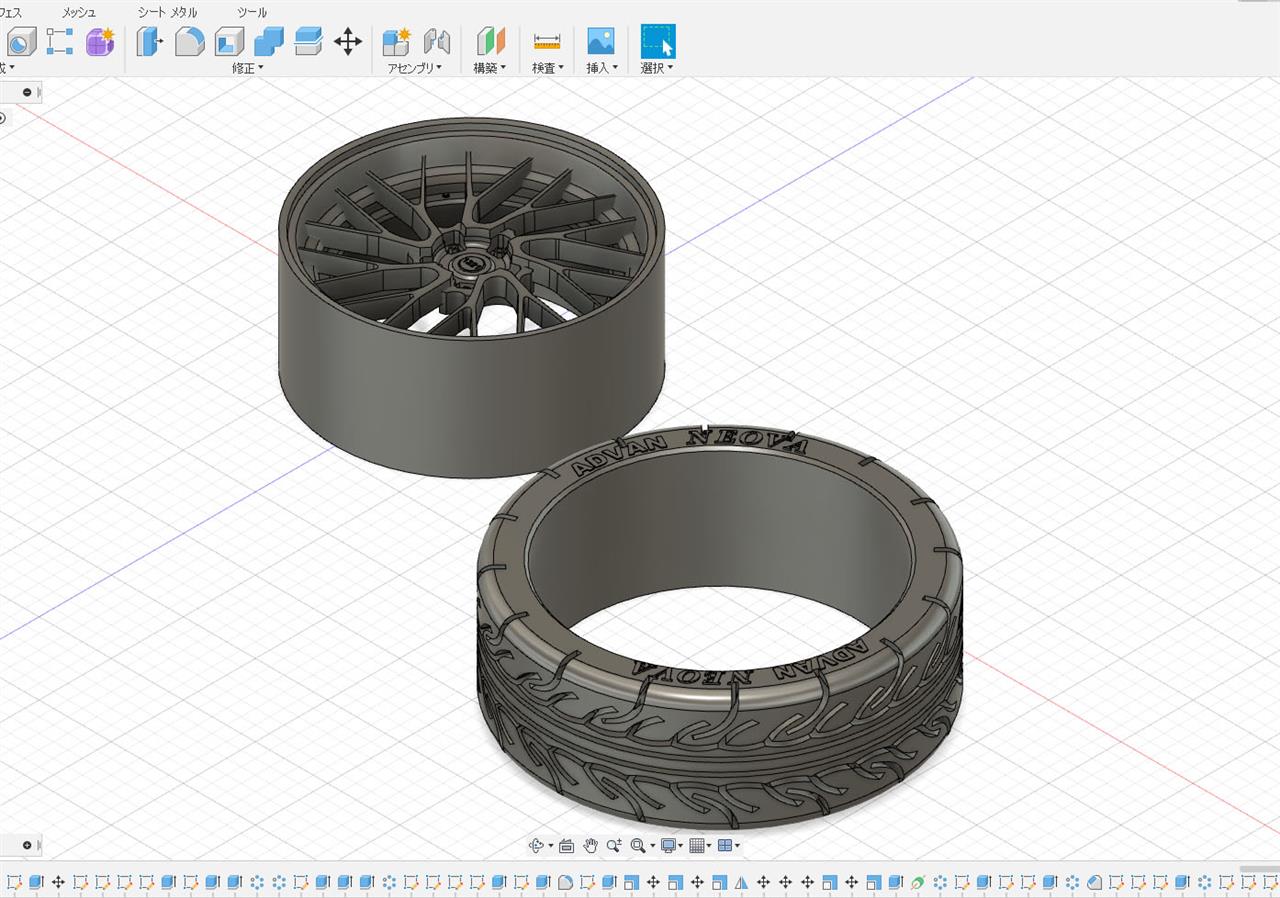
Task: Select the Measure ruler icon
Action: (x=547, y=42)
